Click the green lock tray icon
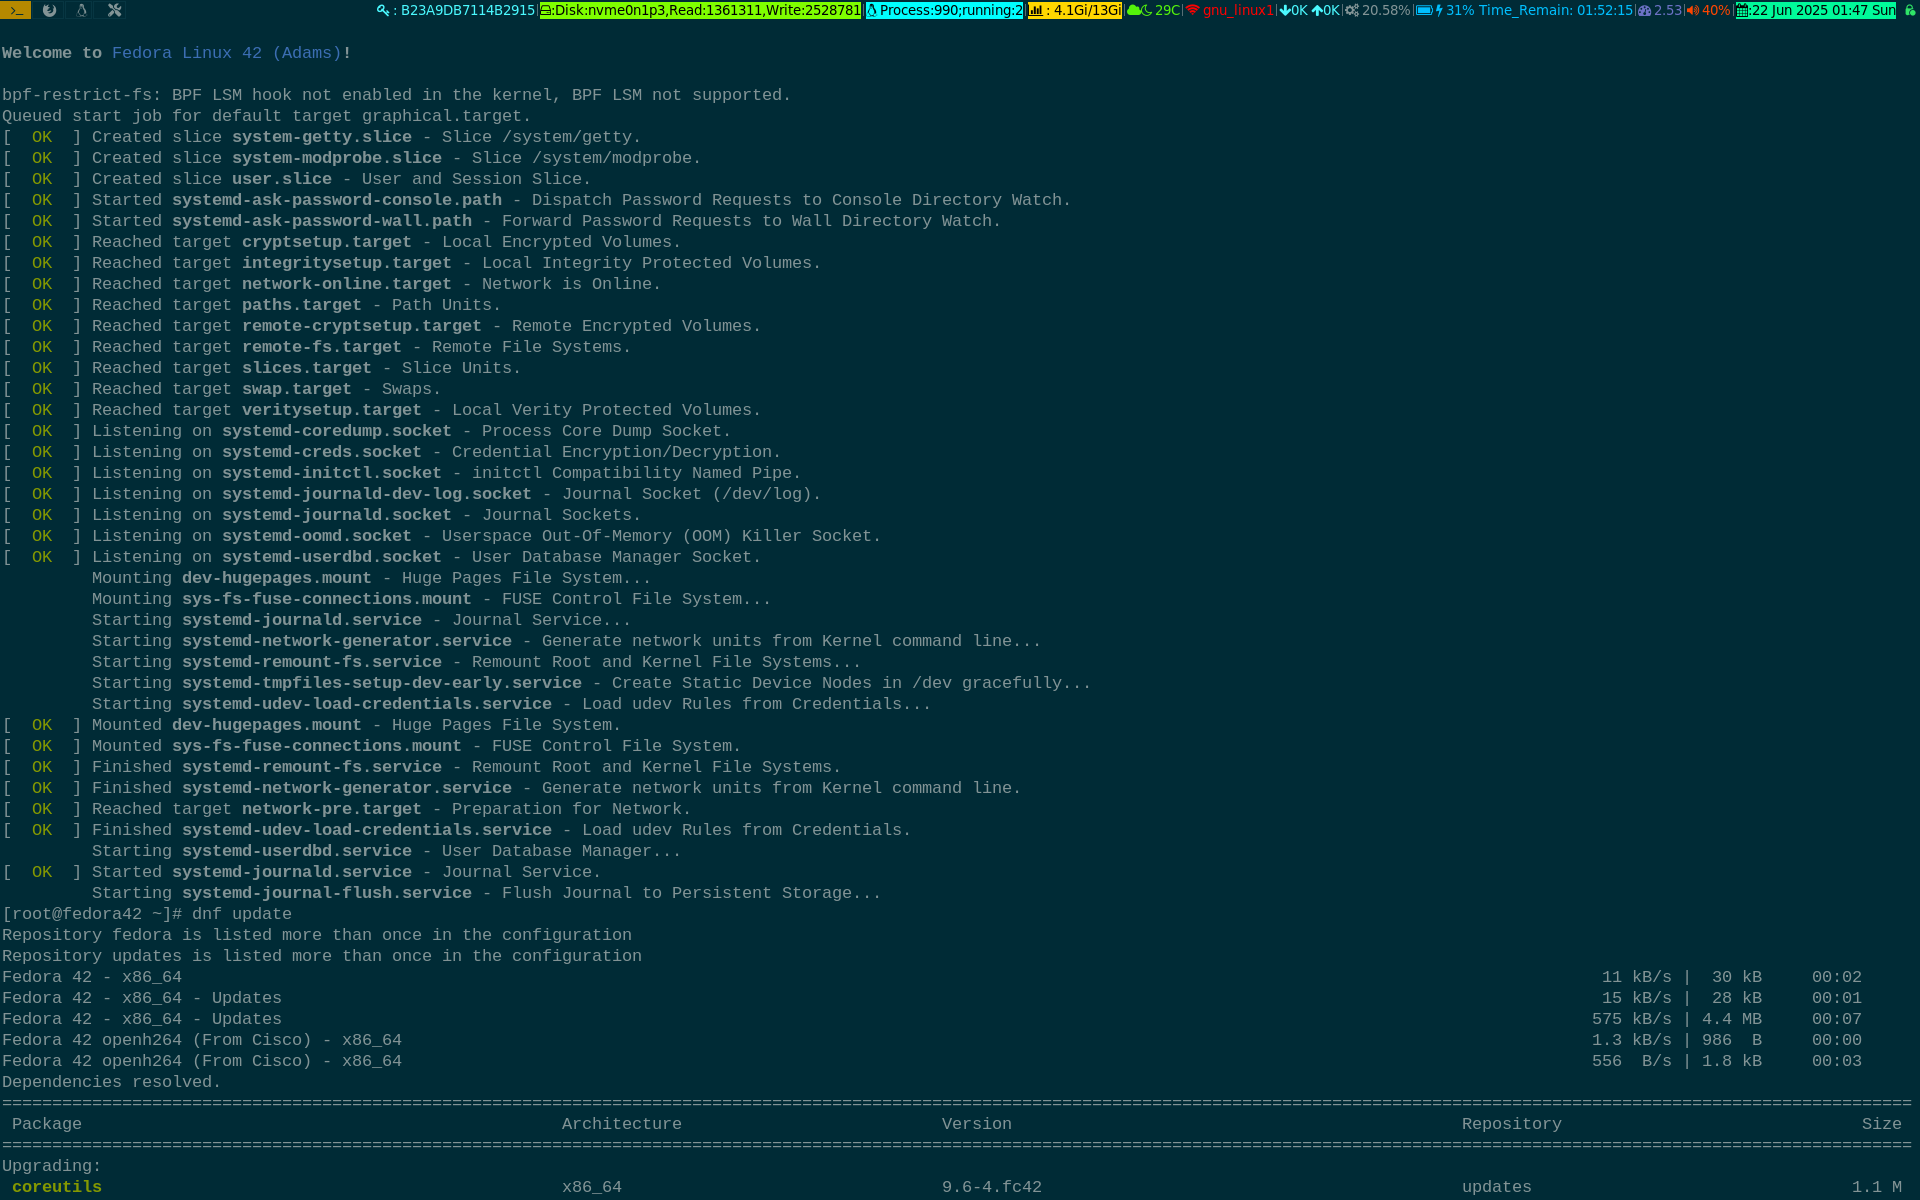The height and width of the screenshot is (1200, 1920). click(1910, 10)
